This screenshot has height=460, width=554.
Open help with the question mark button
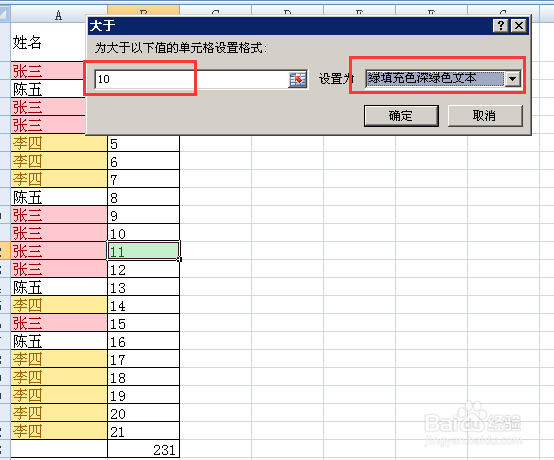(x=501, y=25)
